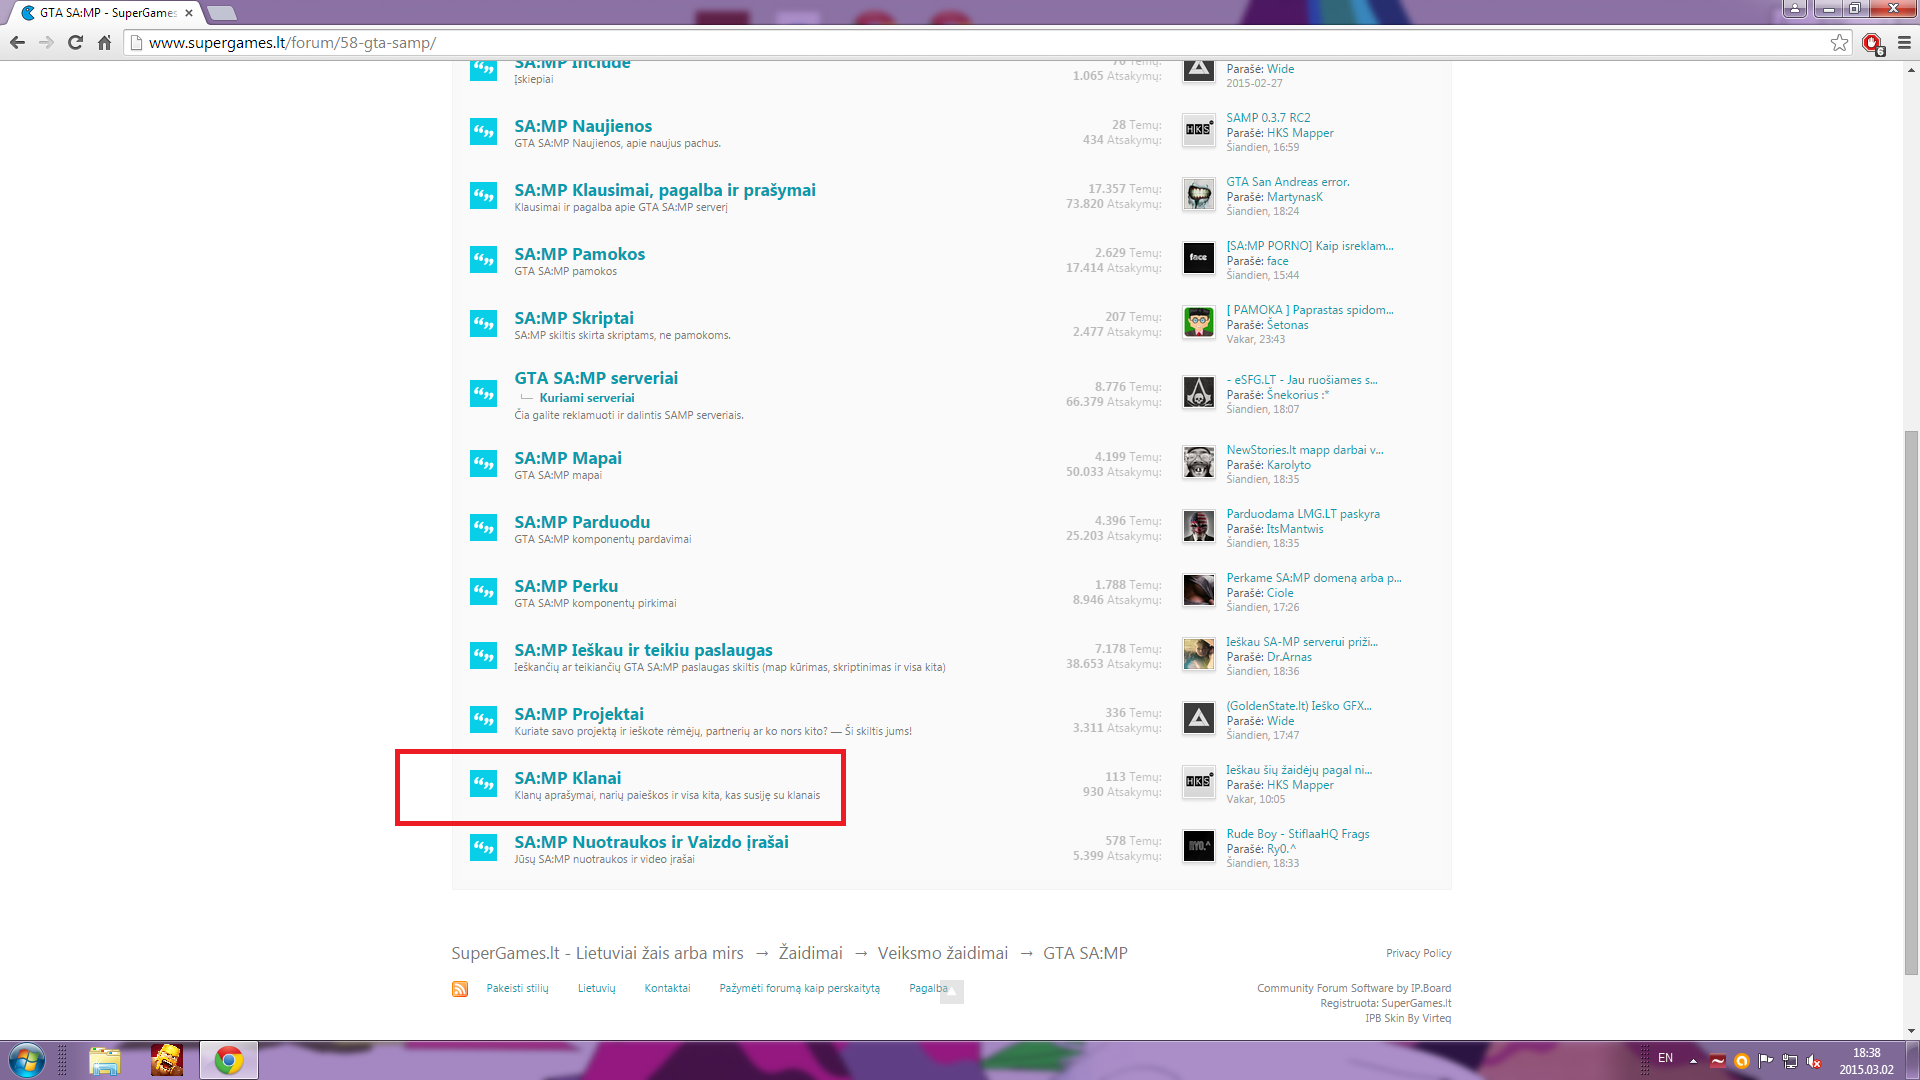Image resolution: width=1920 pixels, height=1080 pixels.
Task: Open a new browser tab
Action: (221, 13)
